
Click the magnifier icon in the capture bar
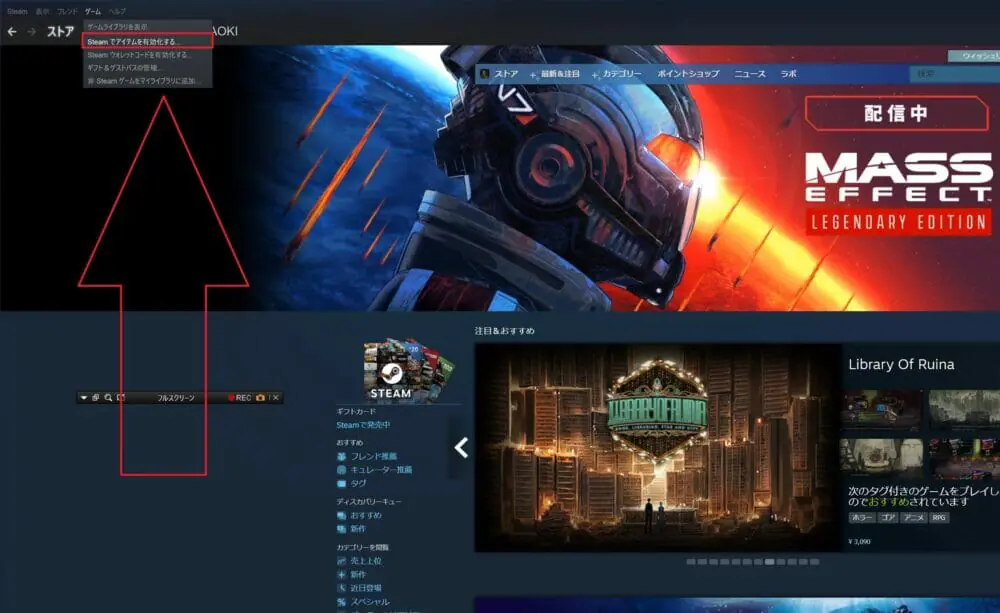108,398
